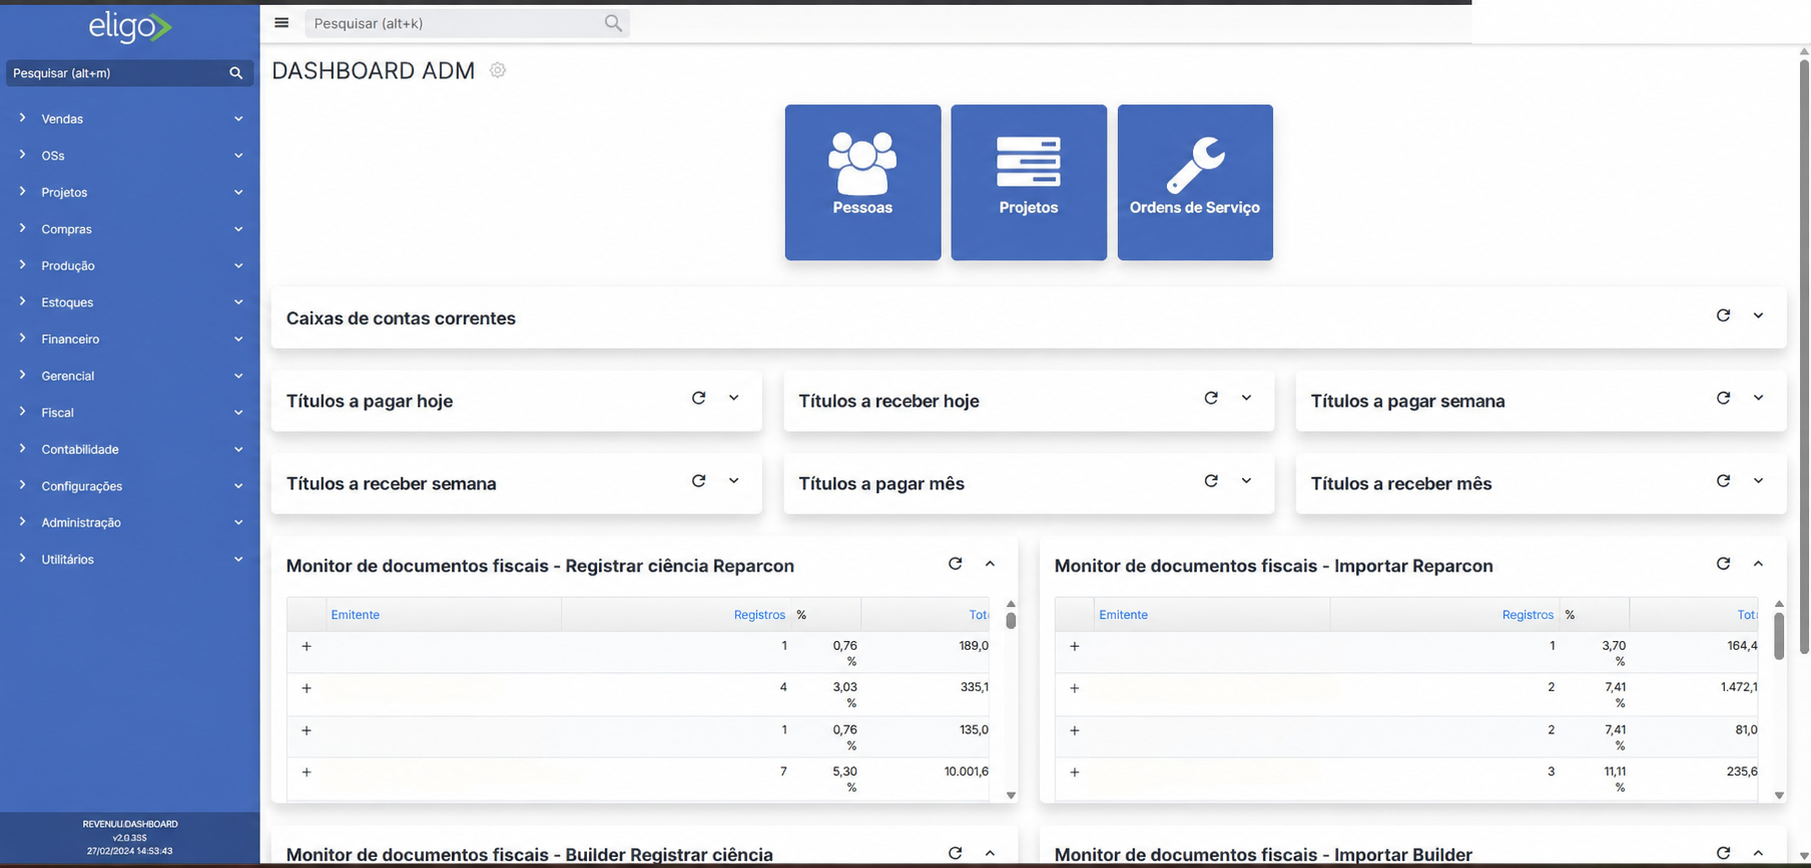This screenshot has width=1811, height=868.
Task: Sort by Registros in Importar Reparcon table
Action: tap(1527, 615)
